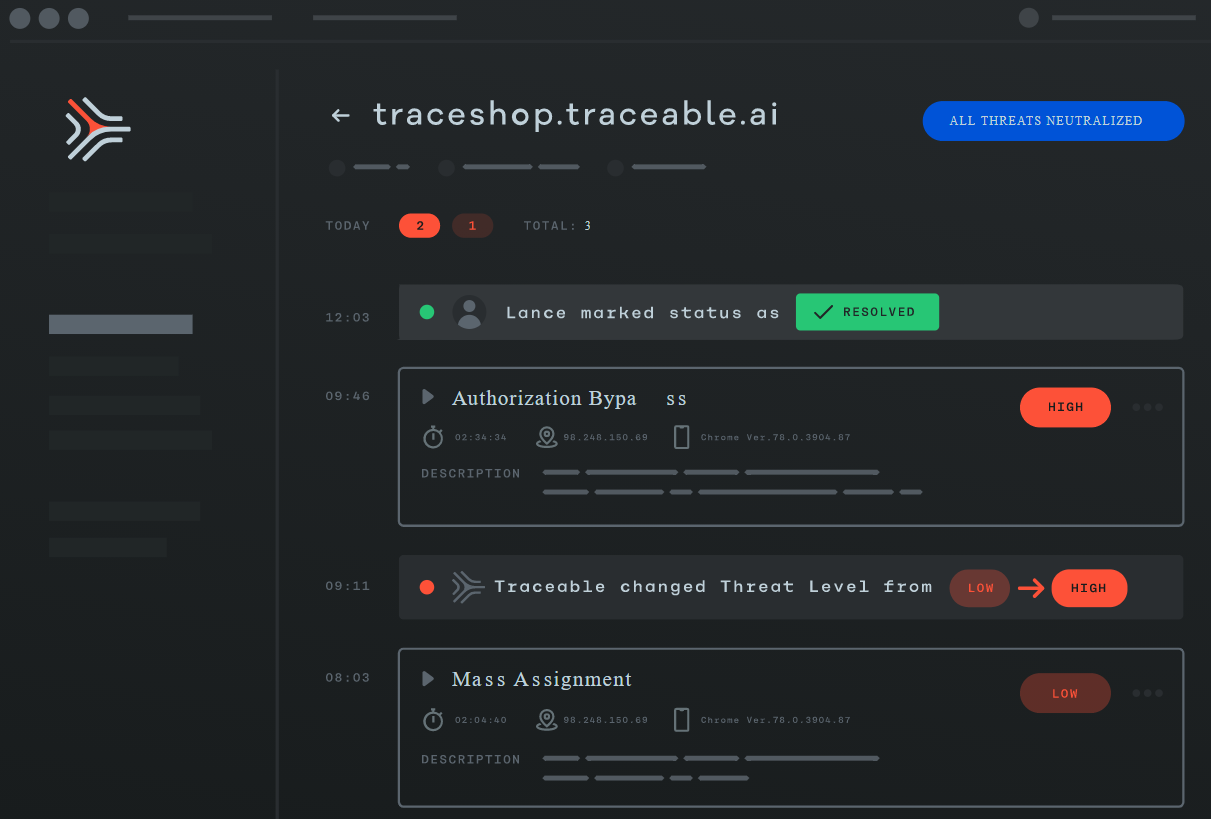Click the location pin icon in Authorization Bypass

tap(546, 437)
